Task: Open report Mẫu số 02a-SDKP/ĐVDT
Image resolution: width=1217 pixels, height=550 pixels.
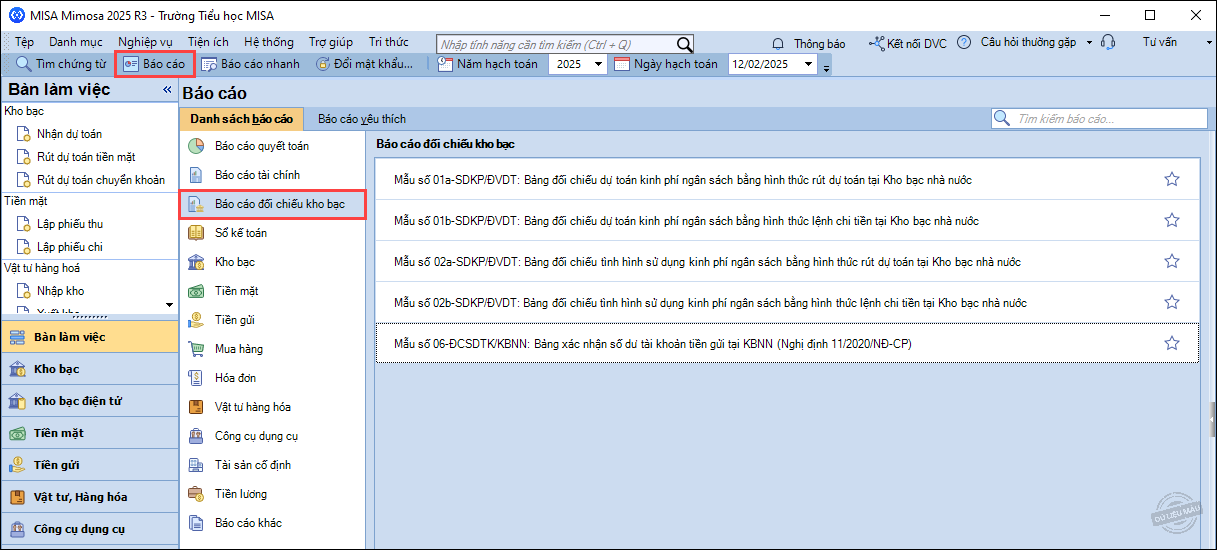Action: tap(787, 262)
